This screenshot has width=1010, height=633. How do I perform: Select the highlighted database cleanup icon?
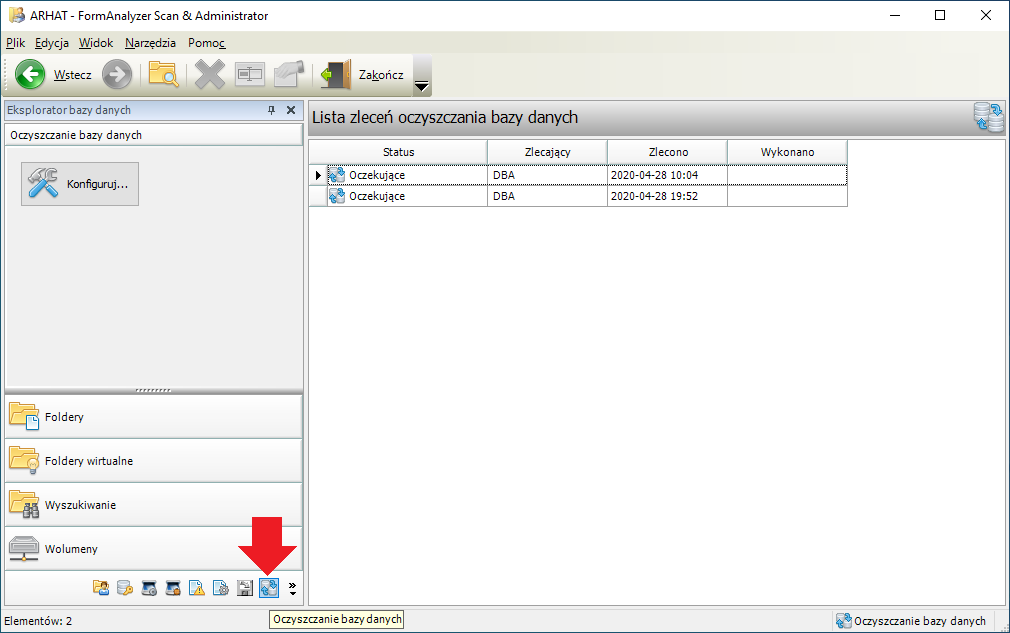tap(269, 587)
